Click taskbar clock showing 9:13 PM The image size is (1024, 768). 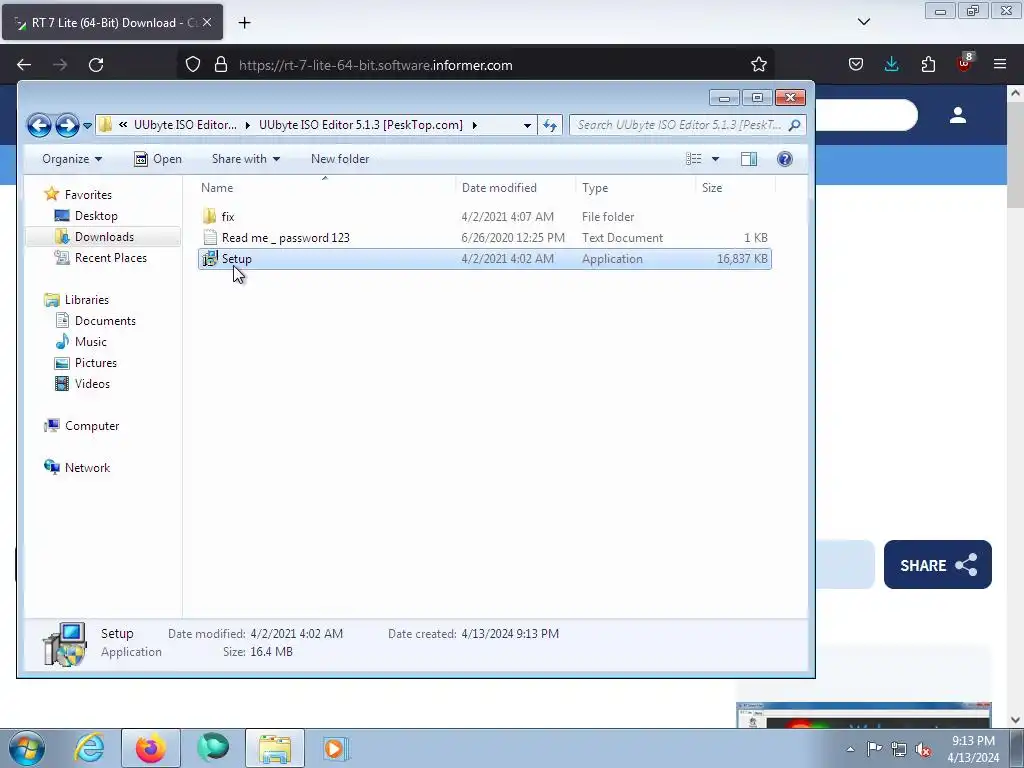[x=973, y=749]
